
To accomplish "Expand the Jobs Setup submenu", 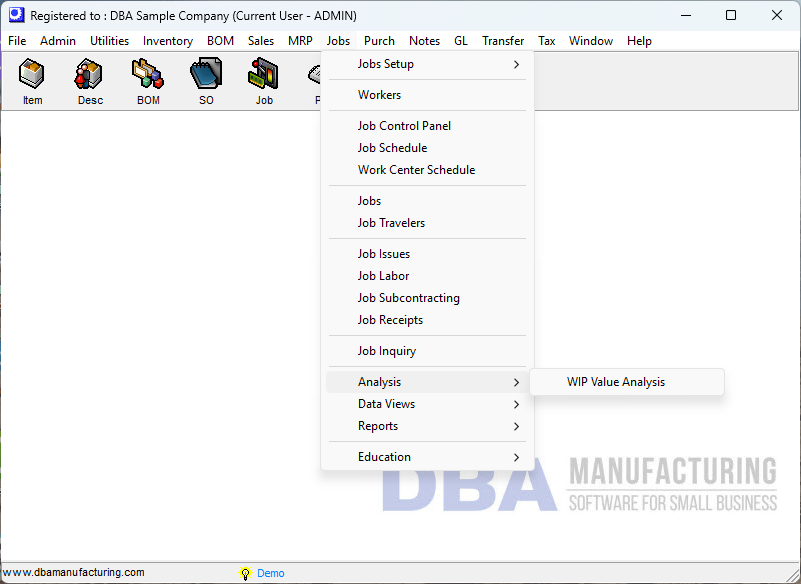I will click(428, 64).
